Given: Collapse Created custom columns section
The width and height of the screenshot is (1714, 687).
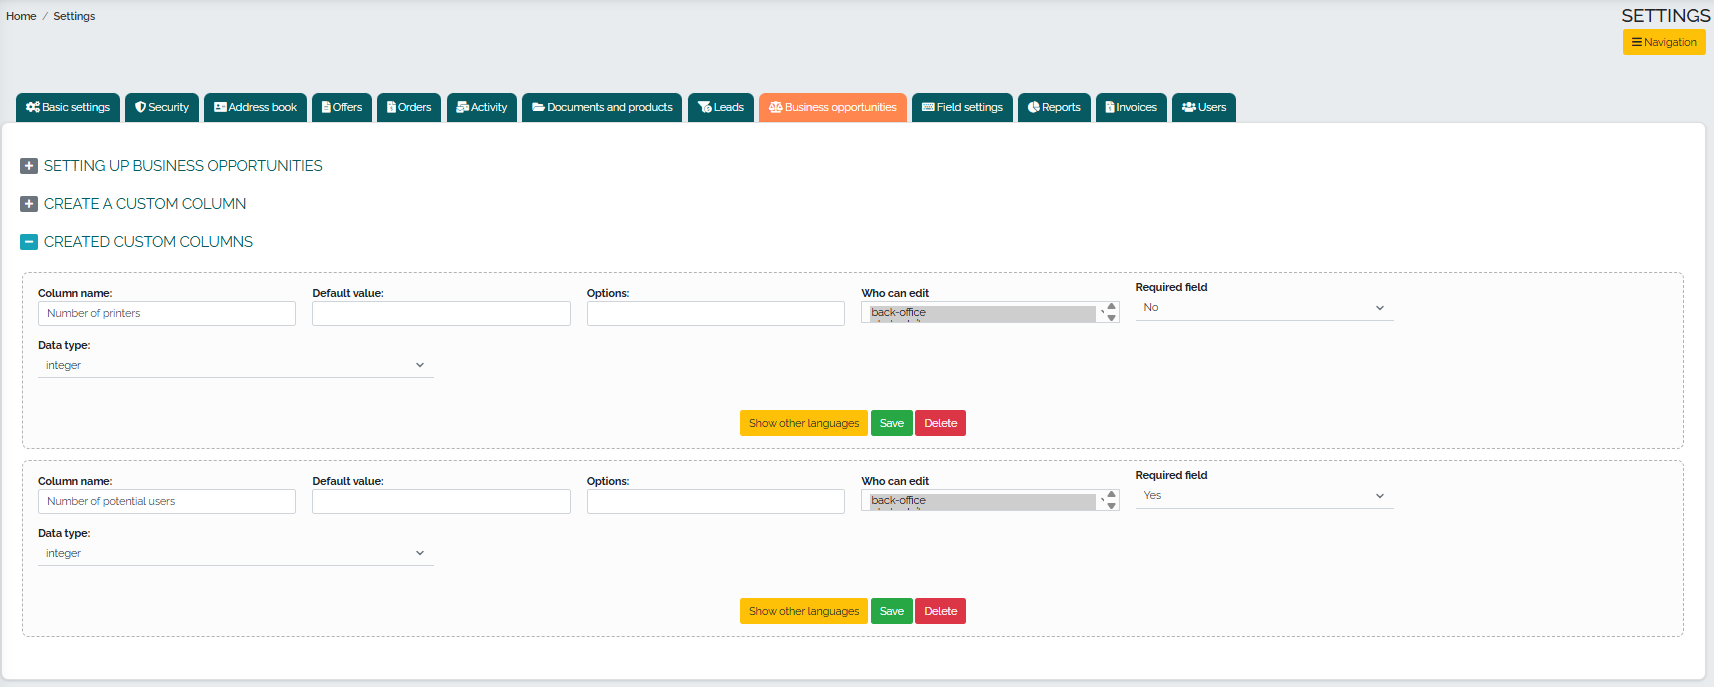Looking at the screenshot, I should point(29,242).
